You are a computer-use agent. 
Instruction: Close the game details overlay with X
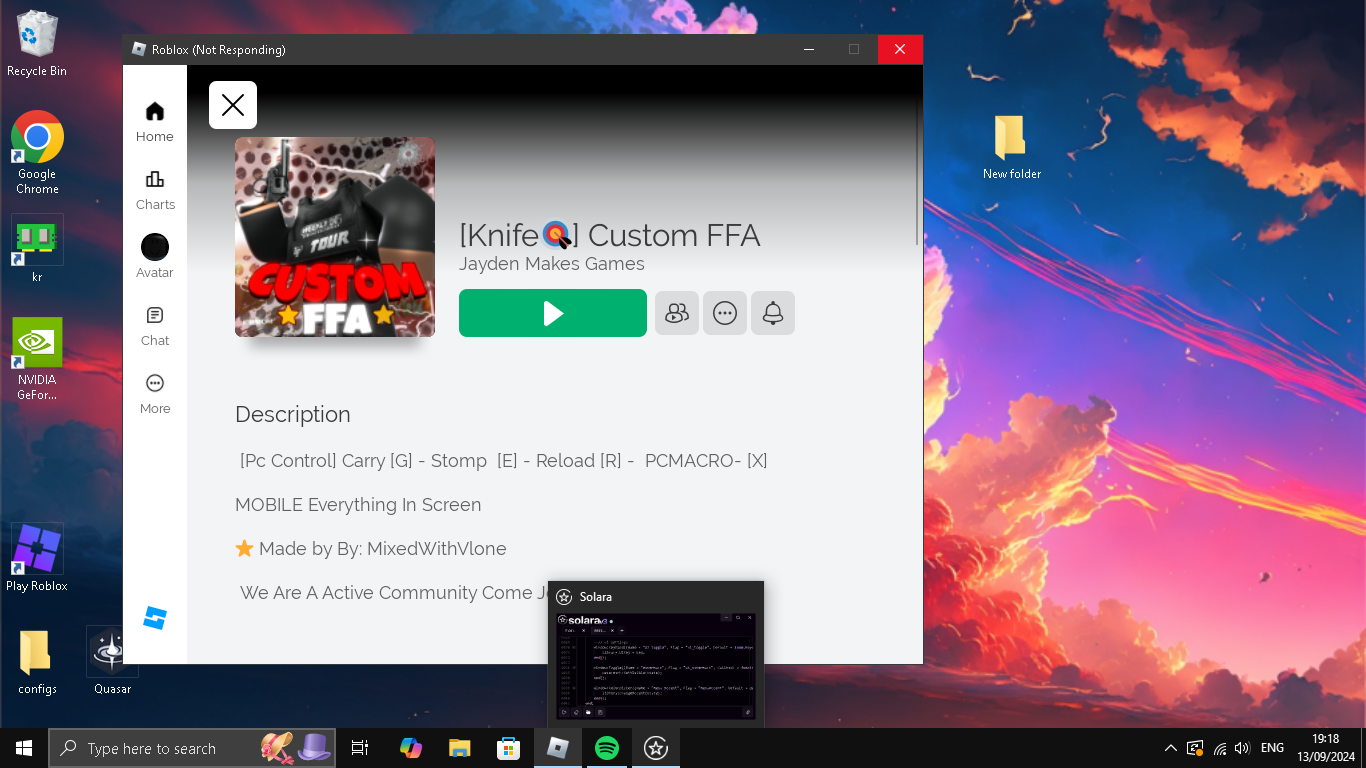233,105
